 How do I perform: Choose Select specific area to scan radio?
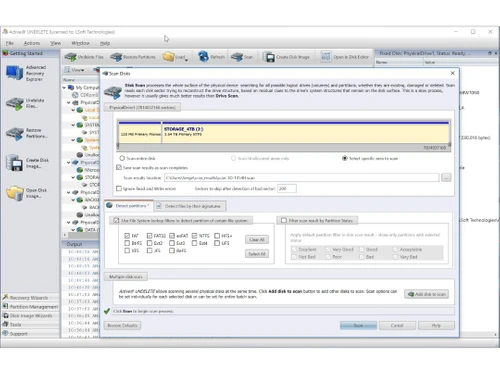click(x=345, y=158)
